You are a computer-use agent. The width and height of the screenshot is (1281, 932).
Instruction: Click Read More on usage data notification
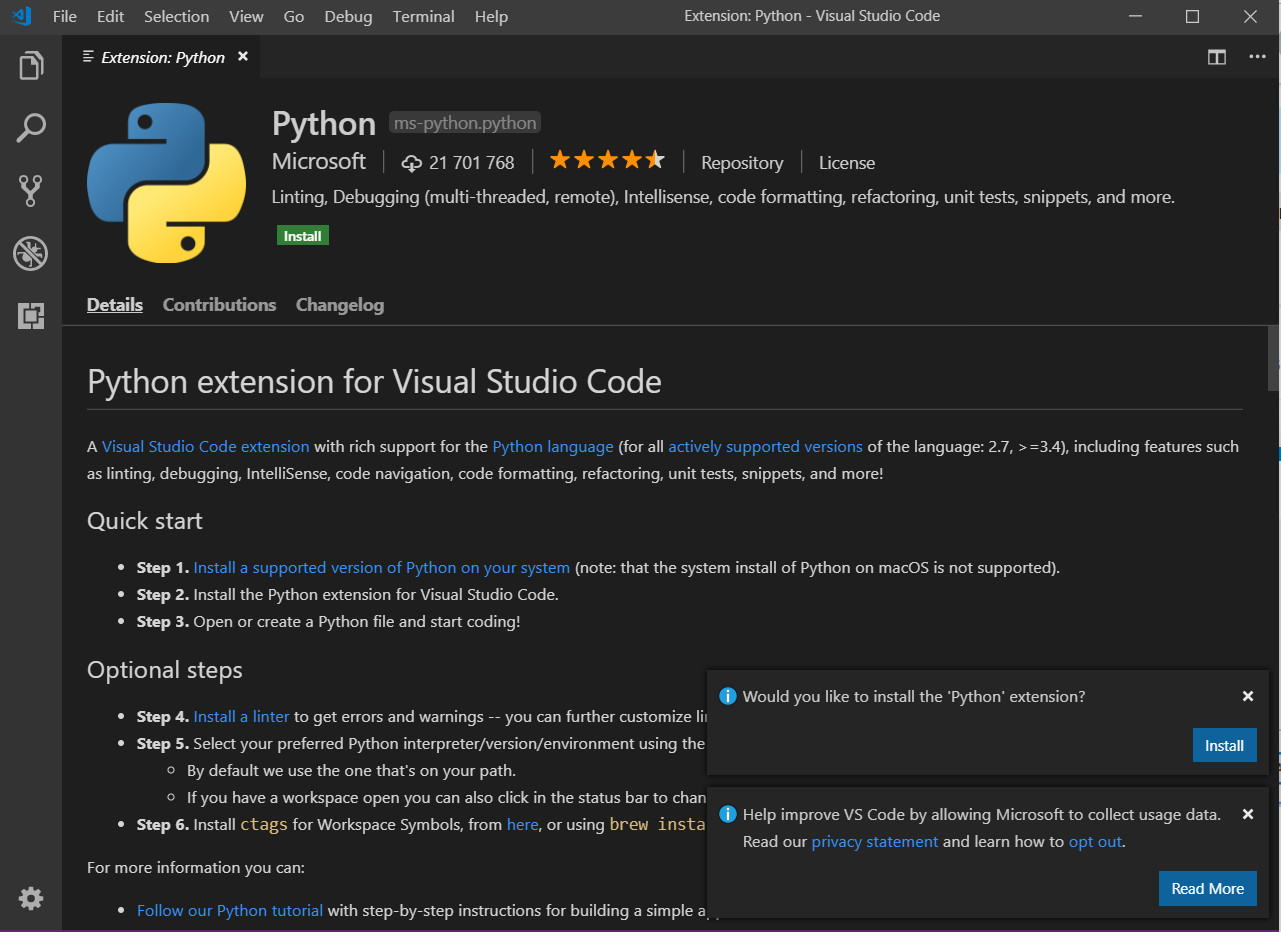[1207, 888]
